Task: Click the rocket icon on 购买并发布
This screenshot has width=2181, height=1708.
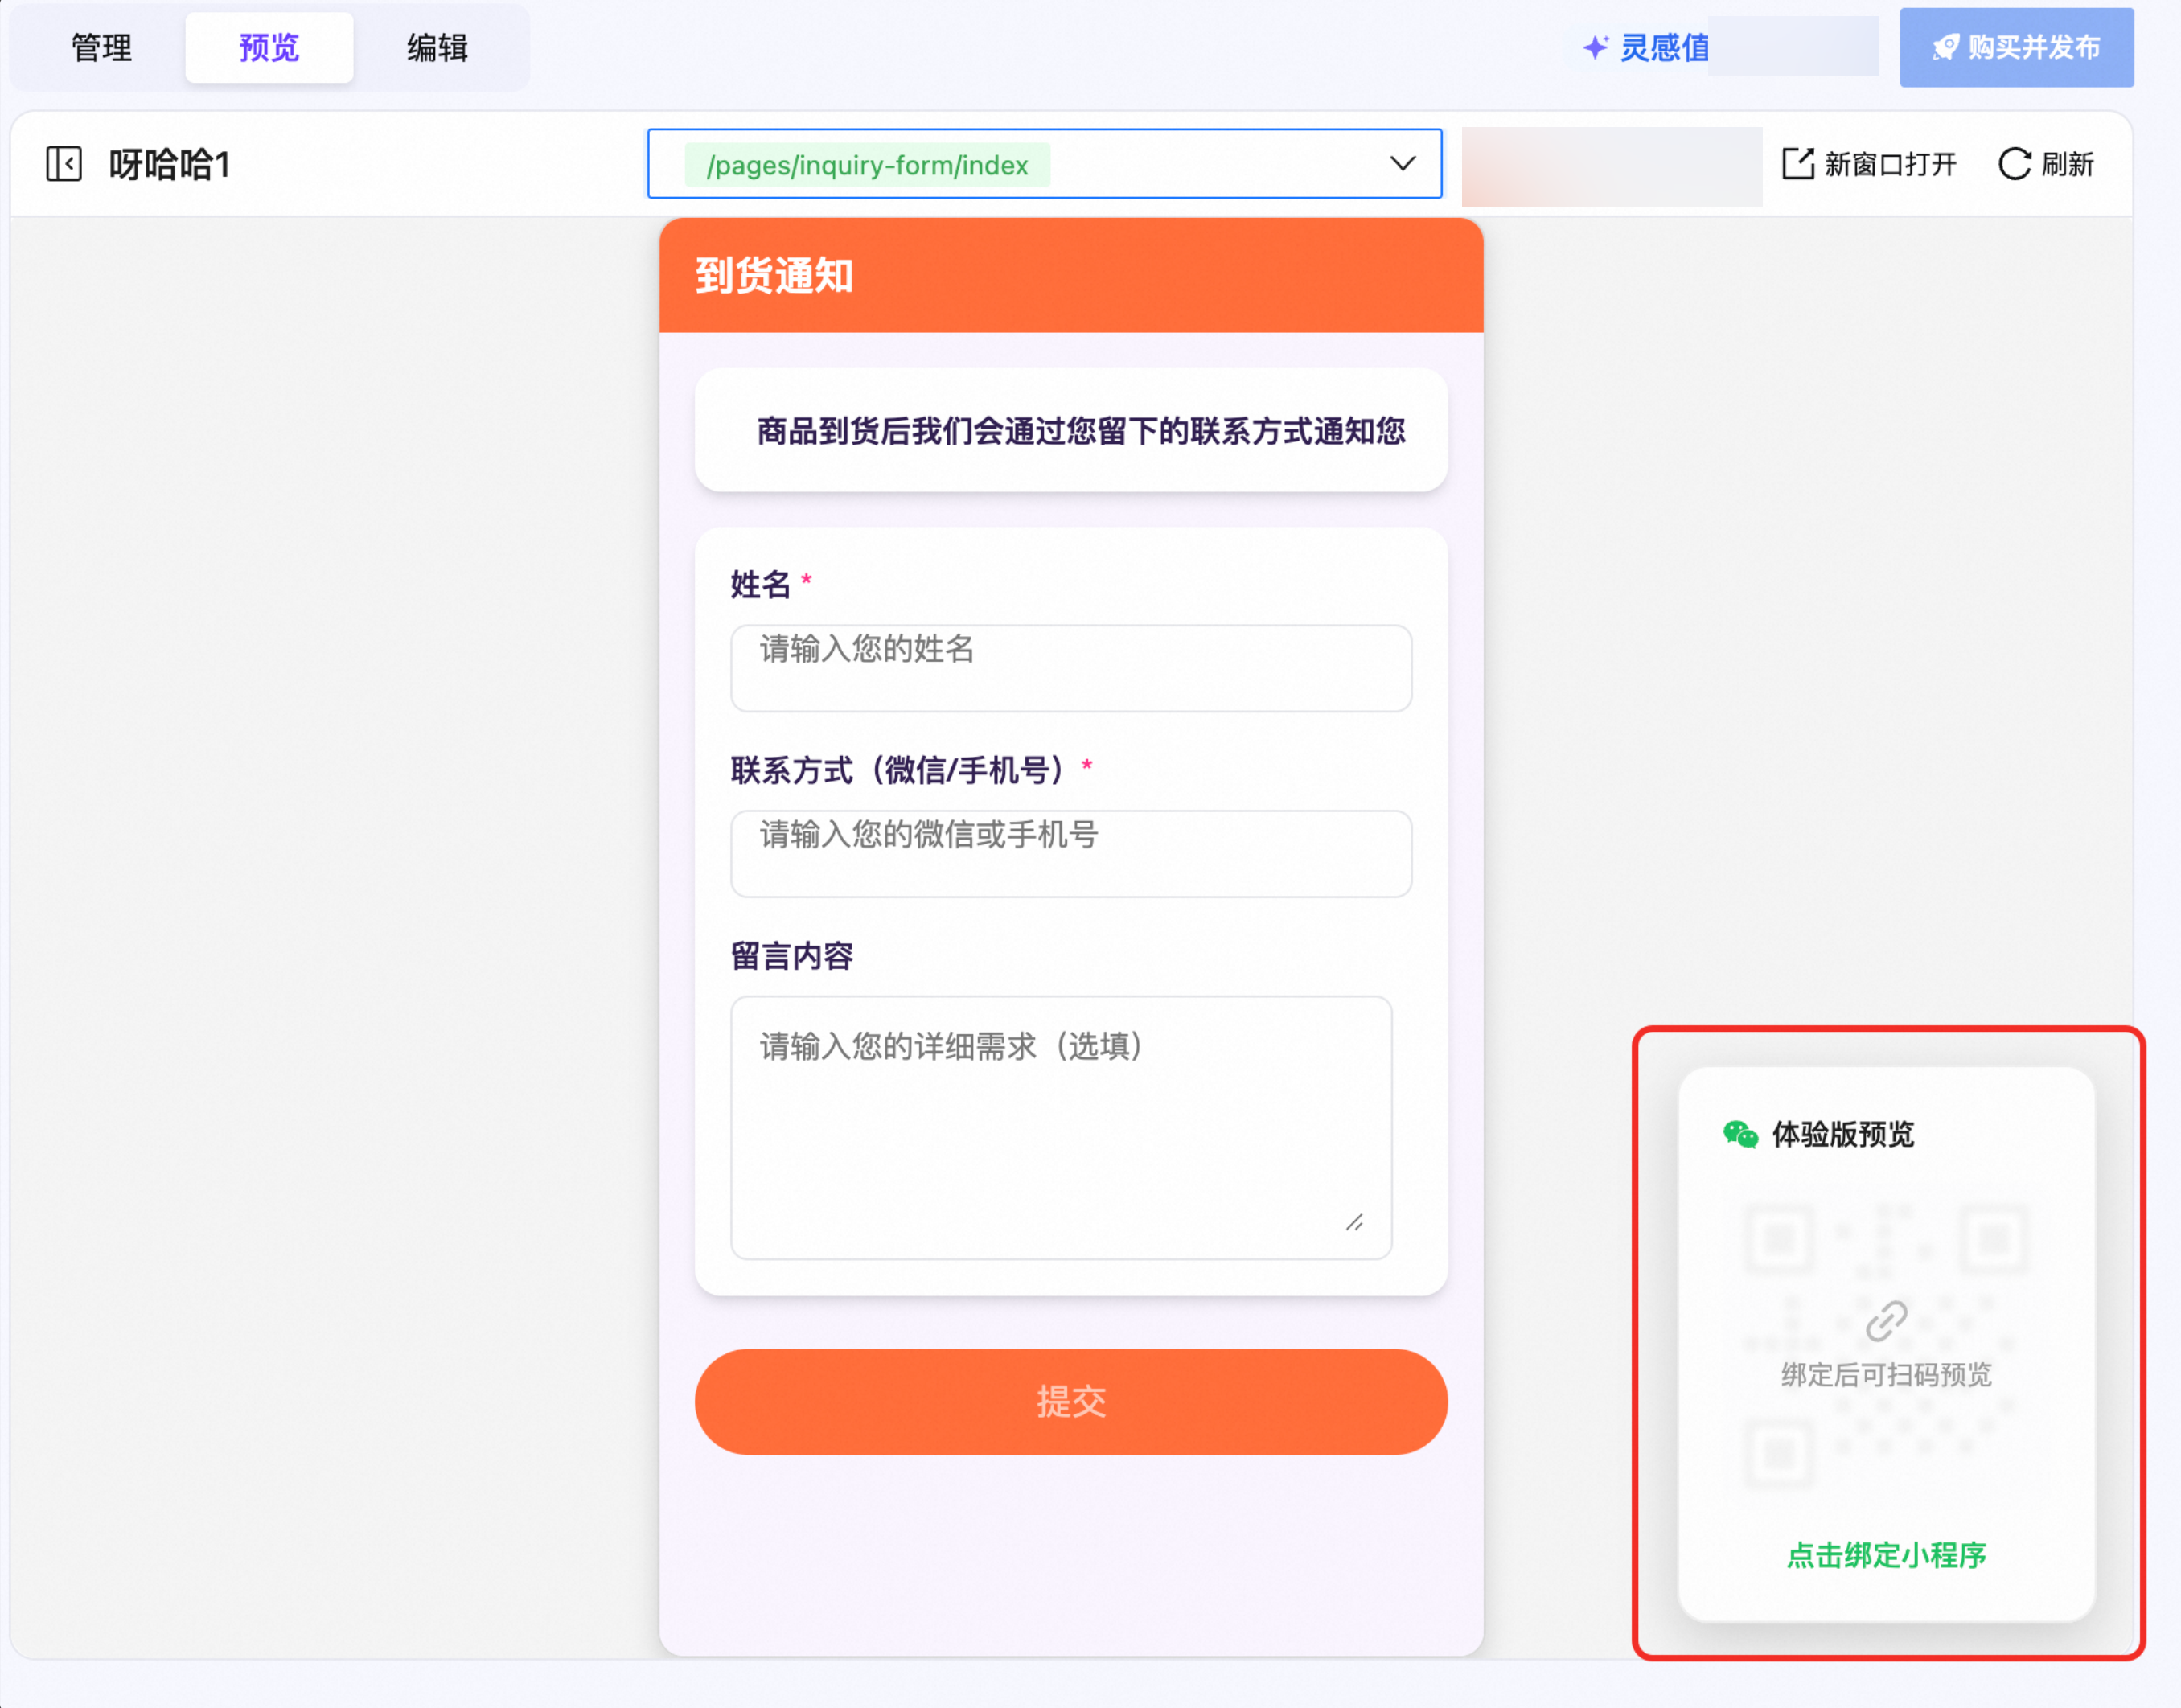Action: click(x=1946, y=47)
